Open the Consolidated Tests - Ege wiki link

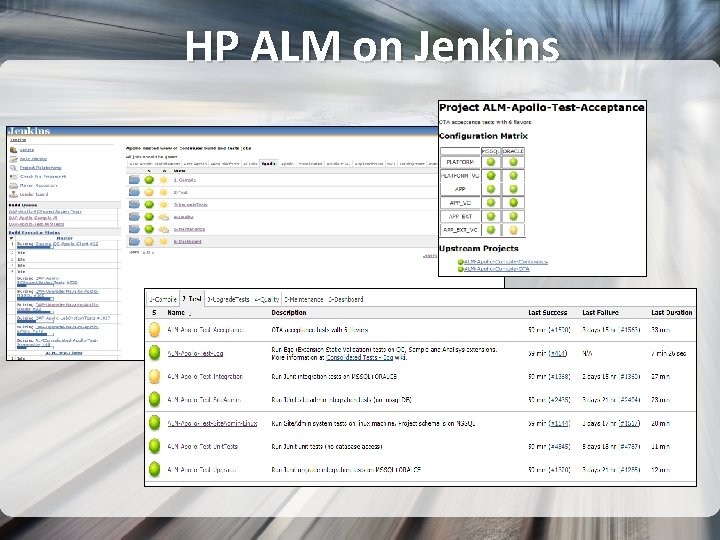[360, 357]
